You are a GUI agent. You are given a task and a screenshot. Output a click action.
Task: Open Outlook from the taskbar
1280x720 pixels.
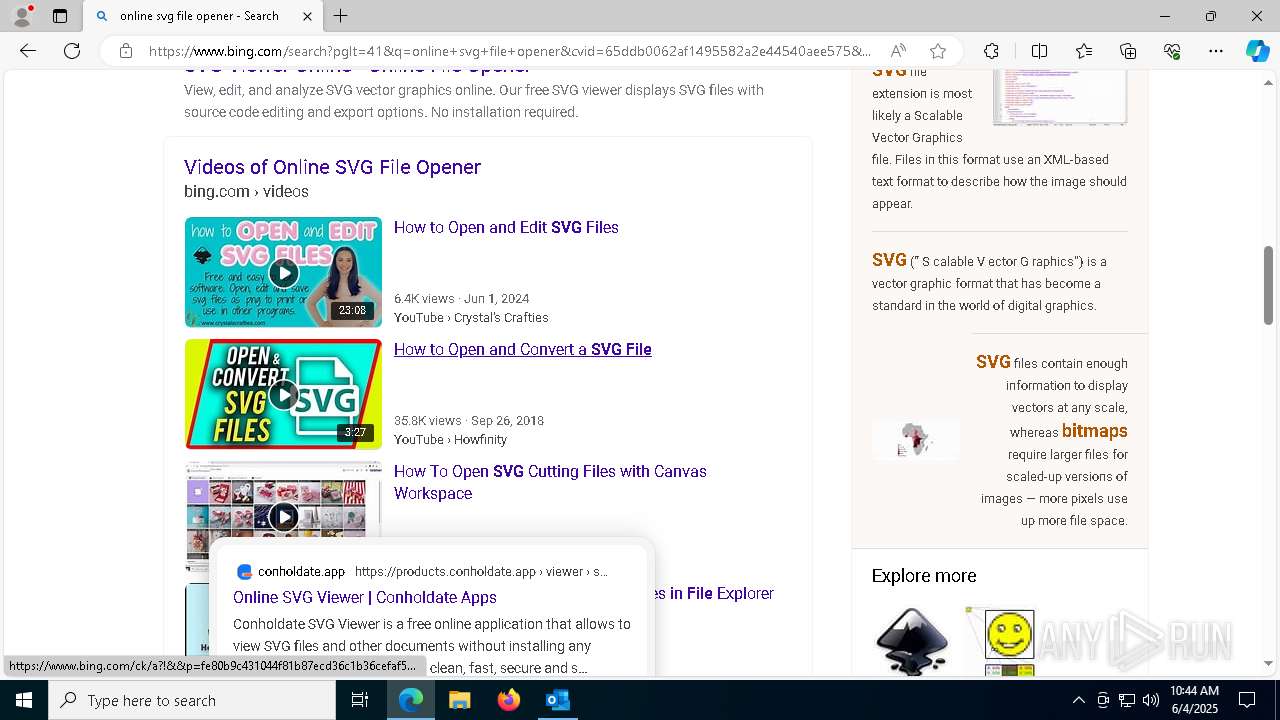click(x=557, y=700)
